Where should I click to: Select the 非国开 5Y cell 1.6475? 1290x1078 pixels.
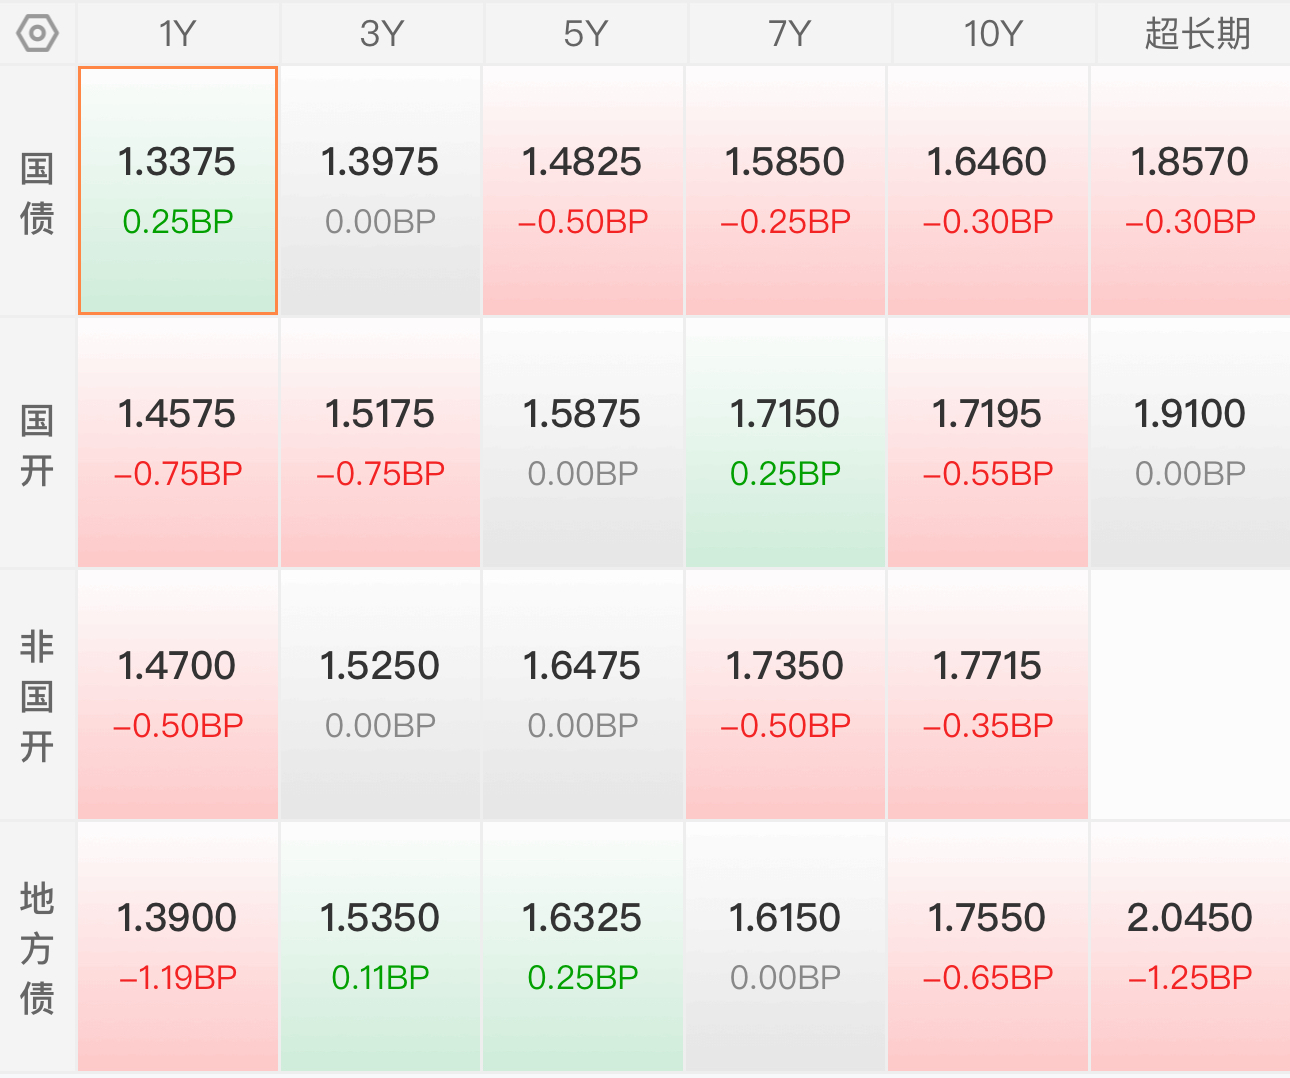tap(583, 695)
